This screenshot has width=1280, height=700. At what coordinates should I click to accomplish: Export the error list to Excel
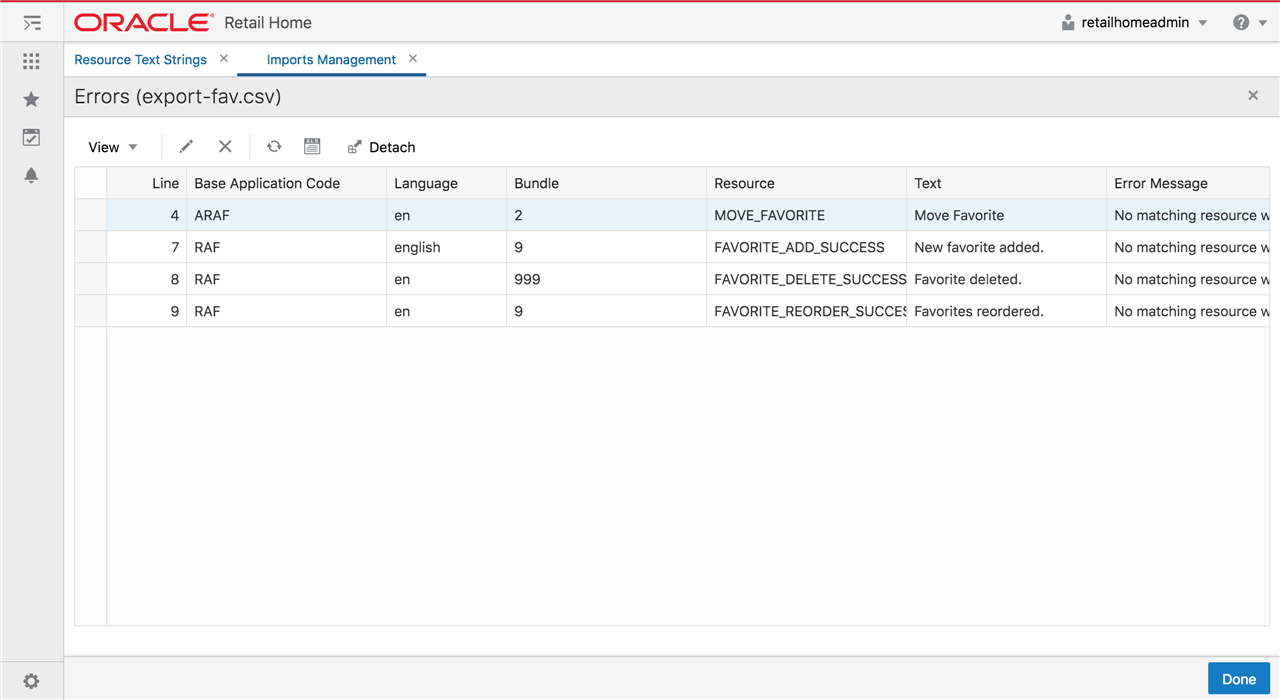pos(312,146)
